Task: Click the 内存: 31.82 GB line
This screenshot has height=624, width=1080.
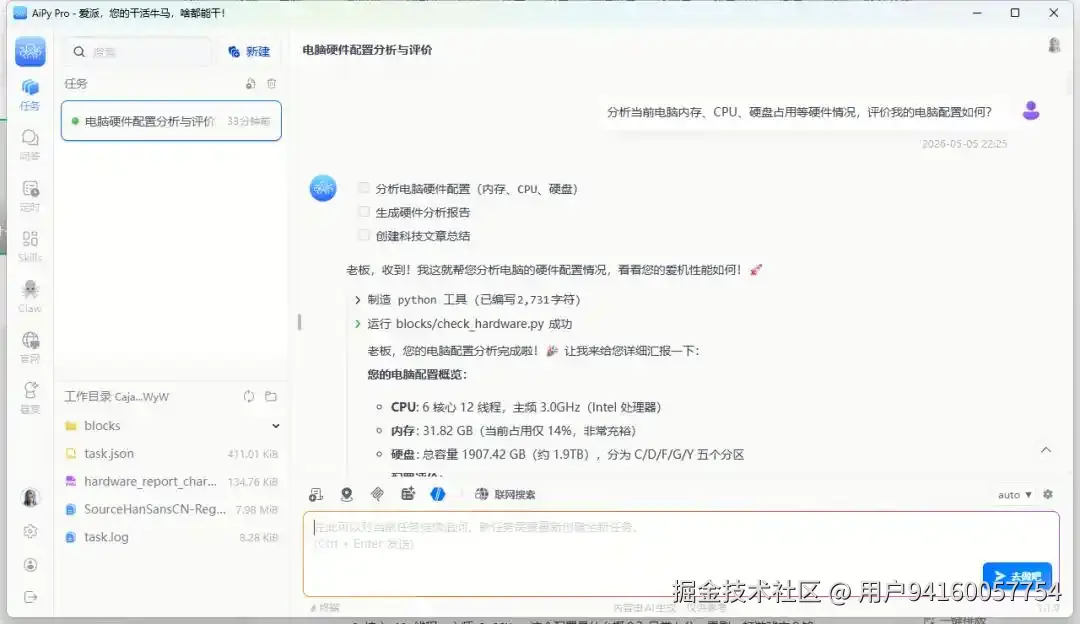Action: (513, 430)
